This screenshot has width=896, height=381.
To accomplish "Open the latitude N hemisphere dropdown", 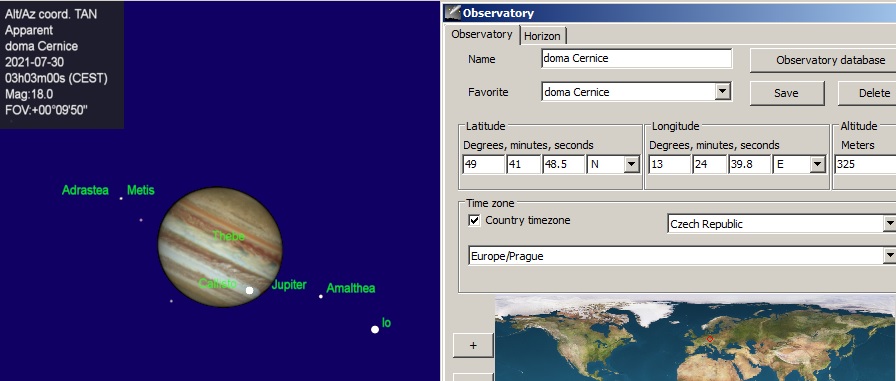I will (631, 165).
